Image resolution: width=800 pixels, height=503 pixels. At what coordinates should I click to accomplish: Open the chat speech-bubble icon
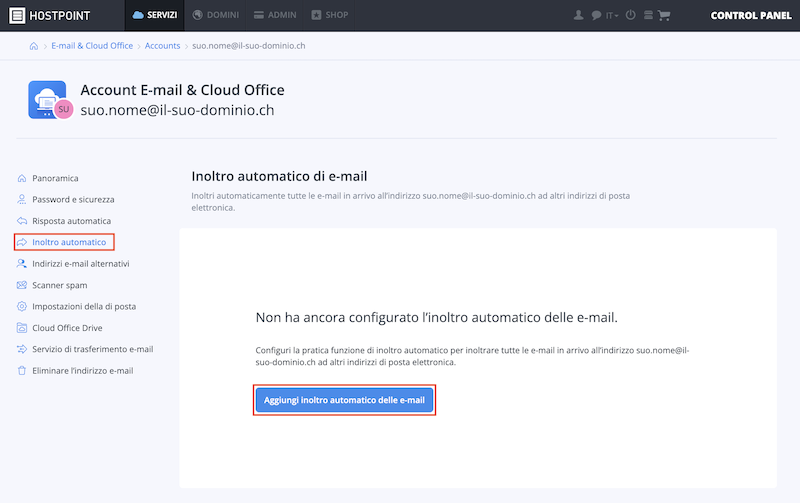(x=596, y=15)
